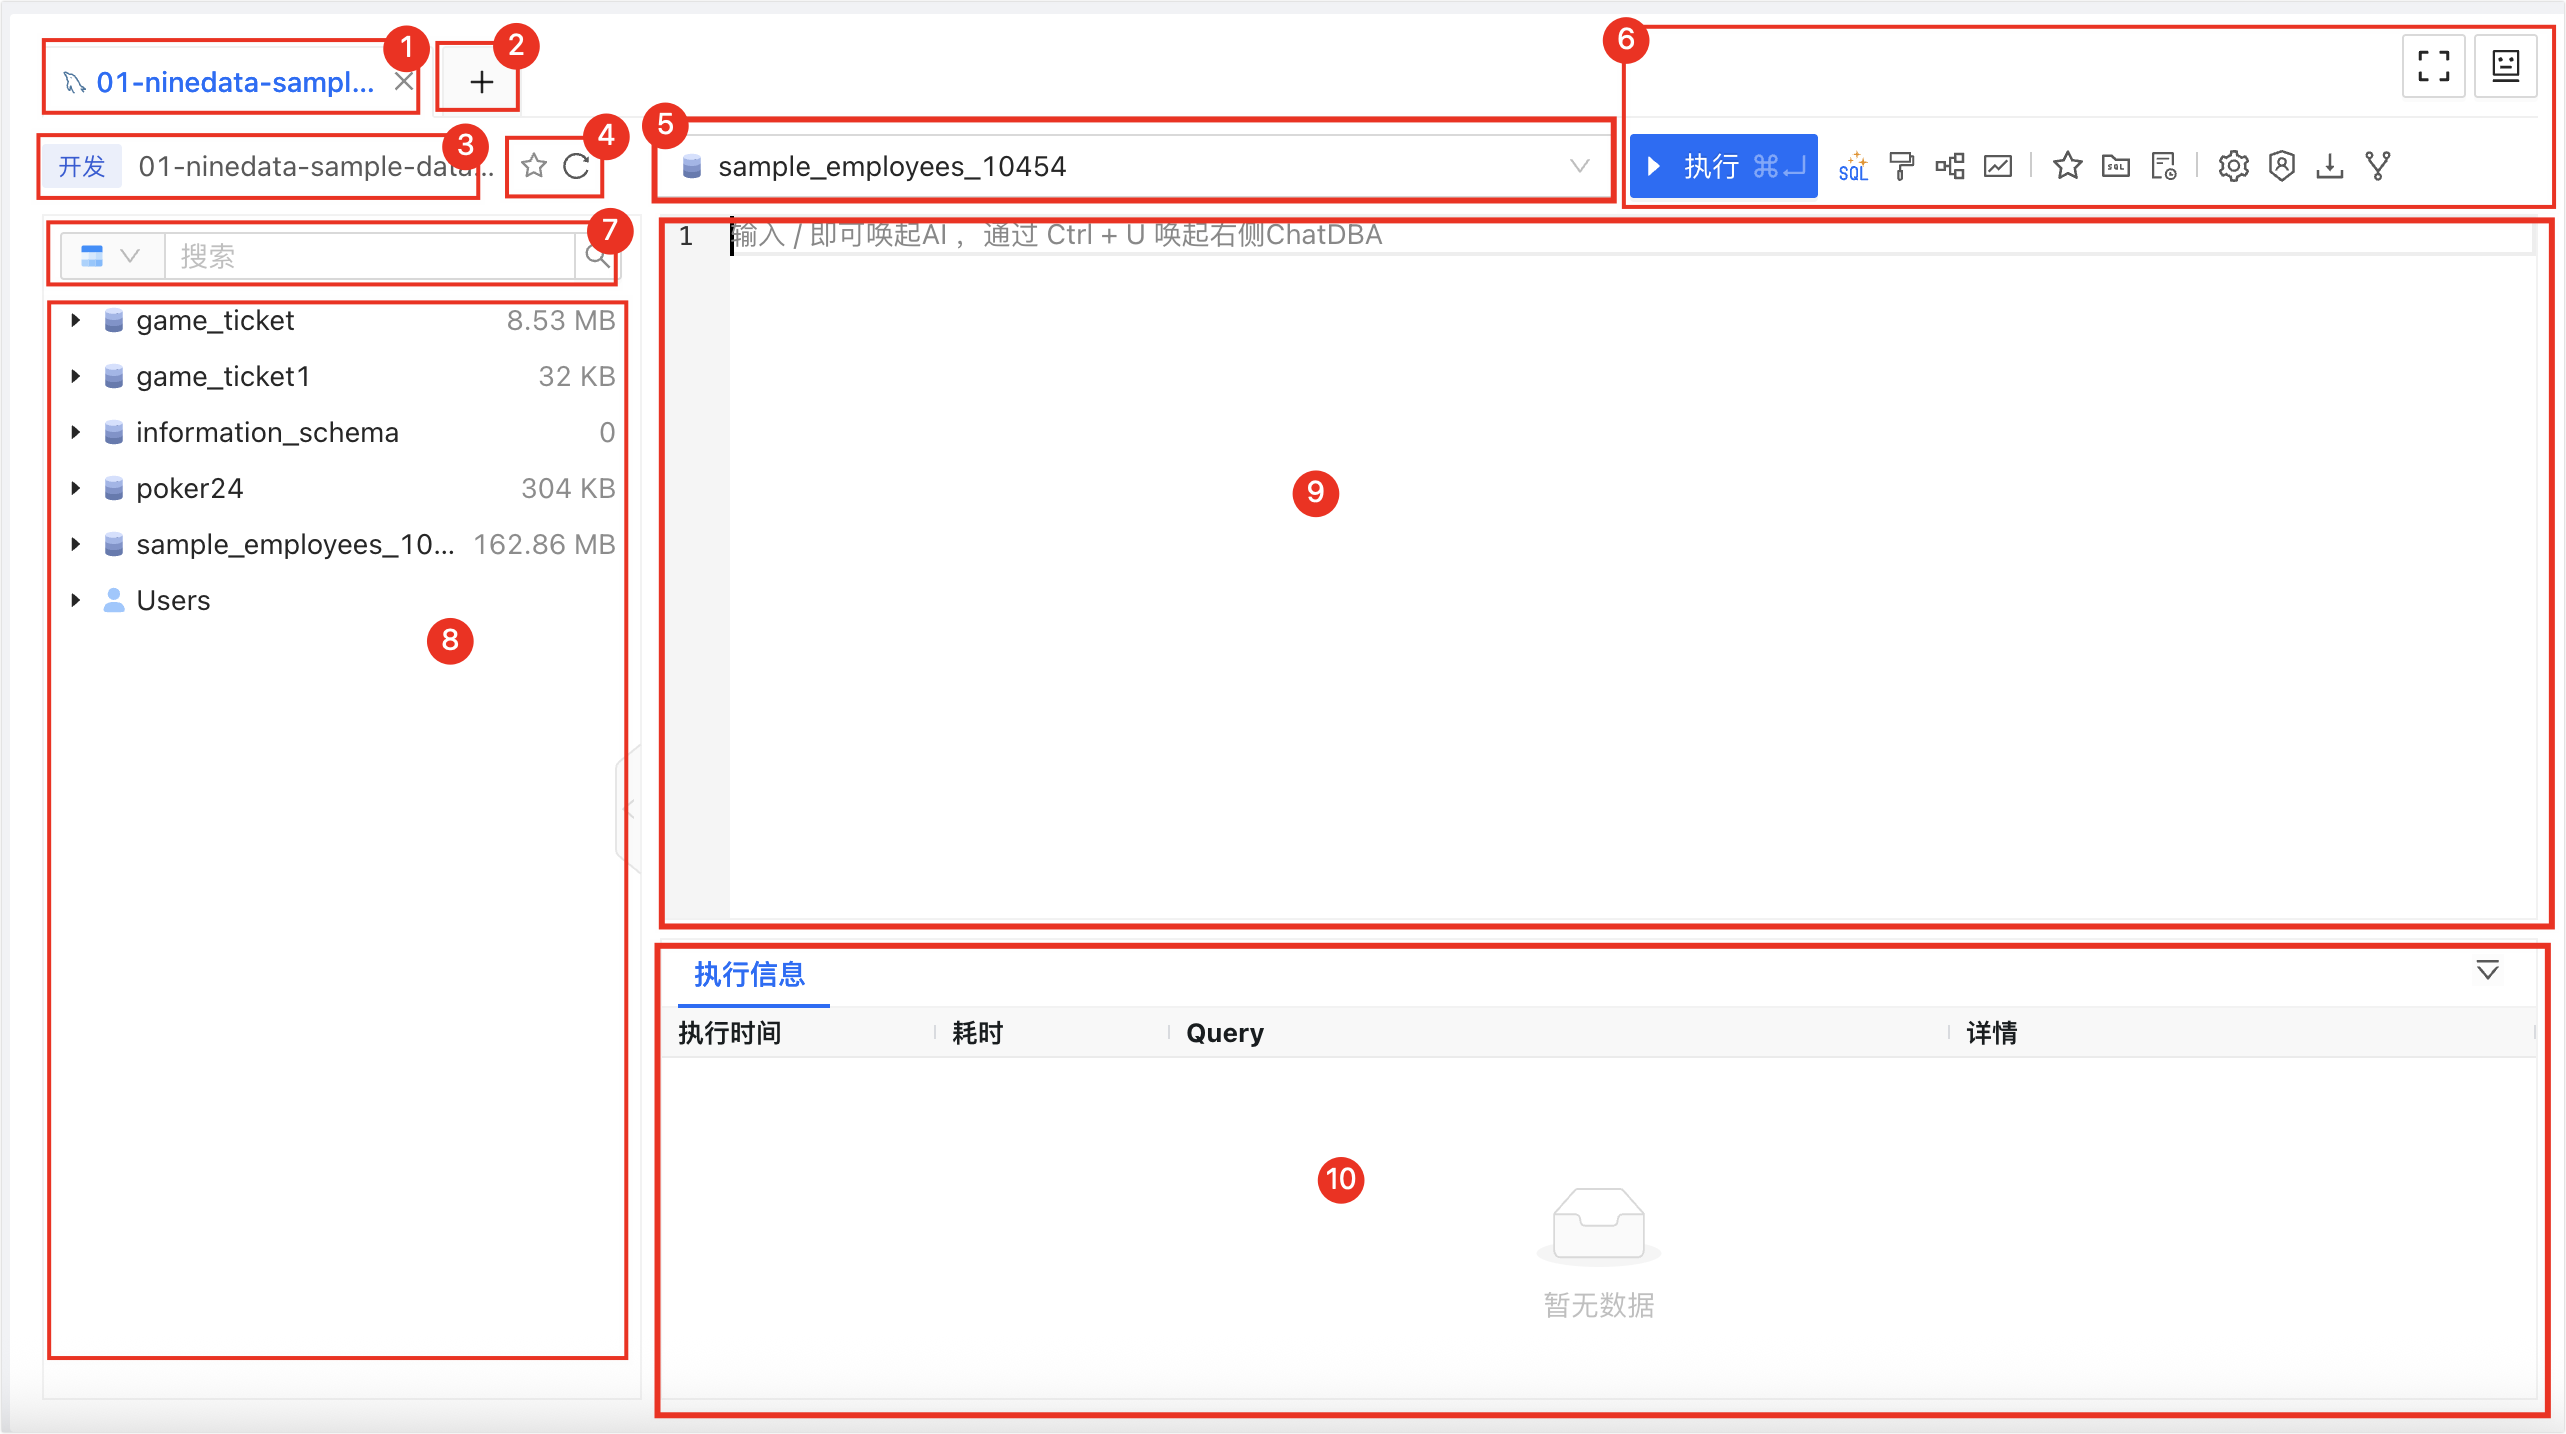2566x1434 pixels.
Task: Select the 01-ninedata-sampl... session tab
Action: point(234,82)
